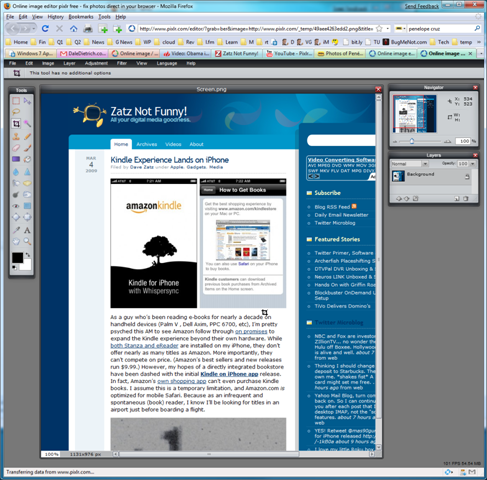Select the Brush tool

27,148
